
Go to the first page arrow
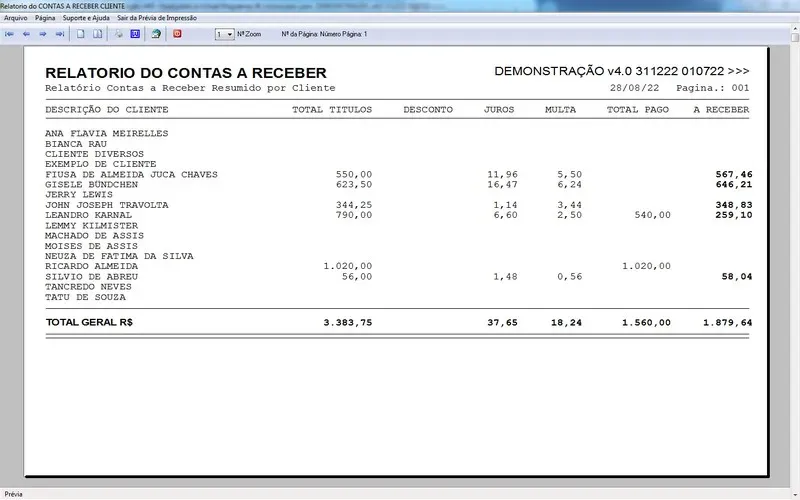pyautogui.click(x=10, y=34)
